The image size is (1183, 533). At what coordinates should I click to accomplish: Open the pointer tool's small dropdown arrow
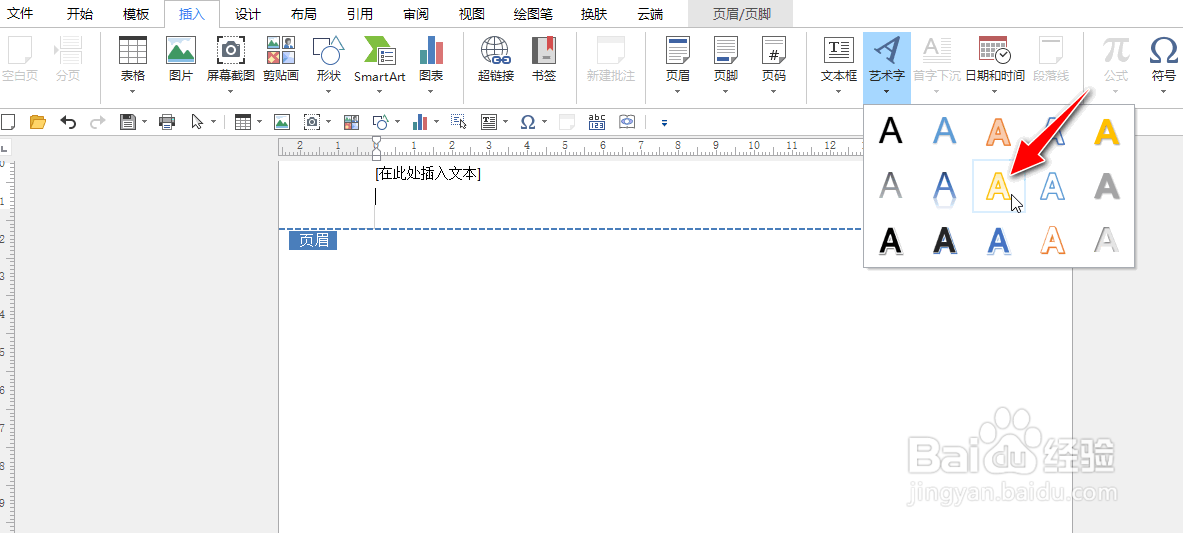coord(214,122)
